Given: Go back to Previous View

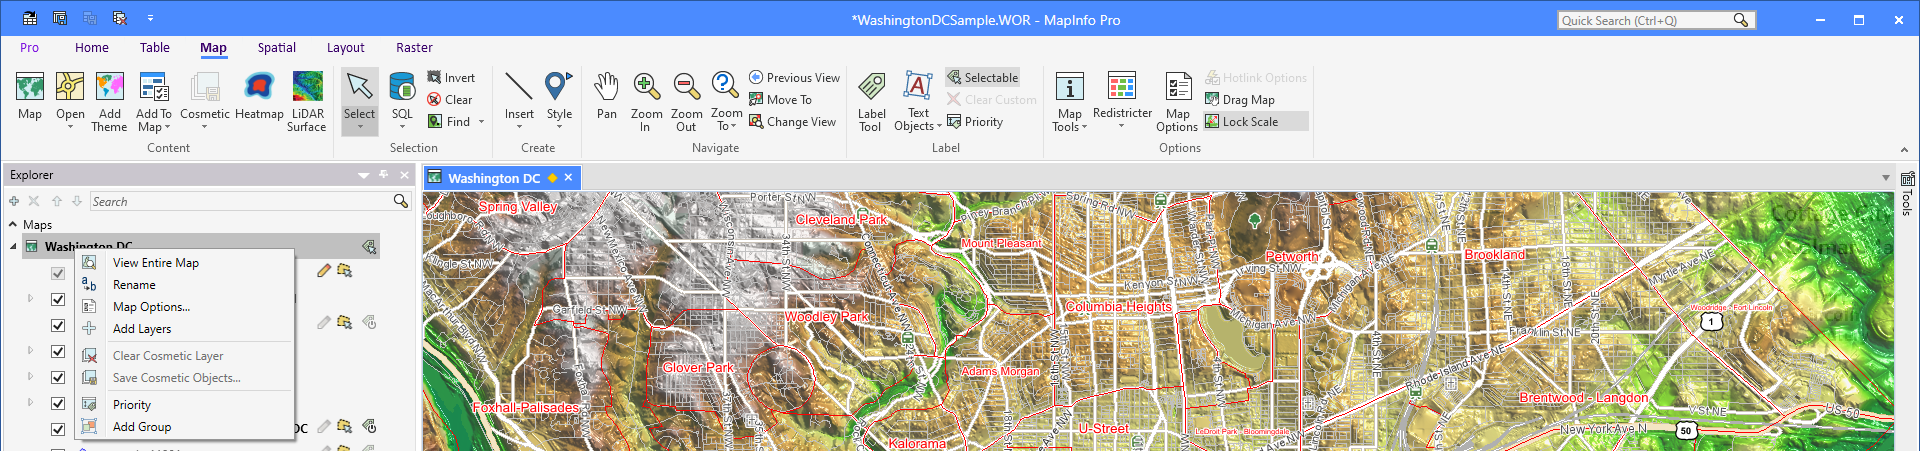Looking at the screenshot, I should pos(794,78).
